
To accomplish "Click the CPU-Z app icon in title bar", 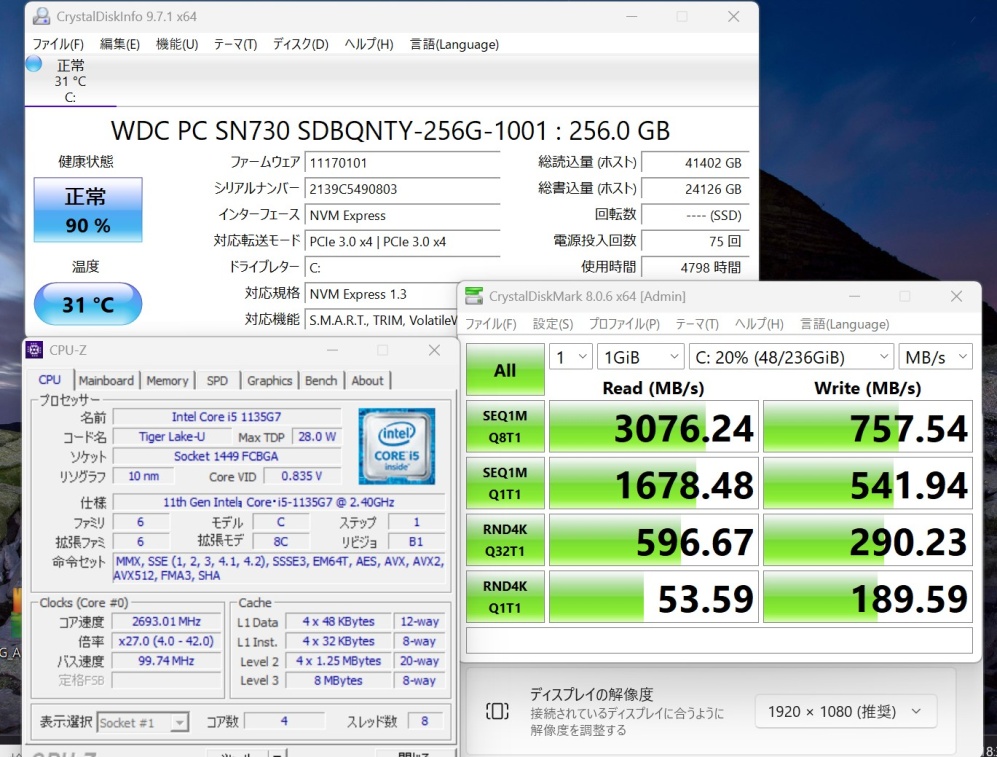I will coord(34,350).
